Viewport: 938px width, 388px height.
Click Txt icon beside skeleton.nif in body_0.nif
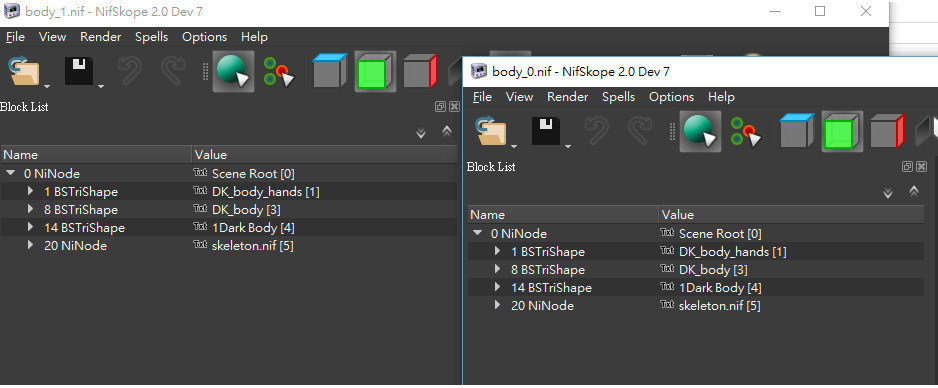coord(667,305)
